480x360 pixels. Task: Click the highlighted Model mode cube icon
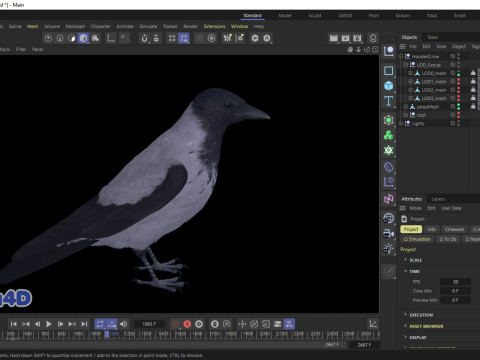(x=83, y=38)
